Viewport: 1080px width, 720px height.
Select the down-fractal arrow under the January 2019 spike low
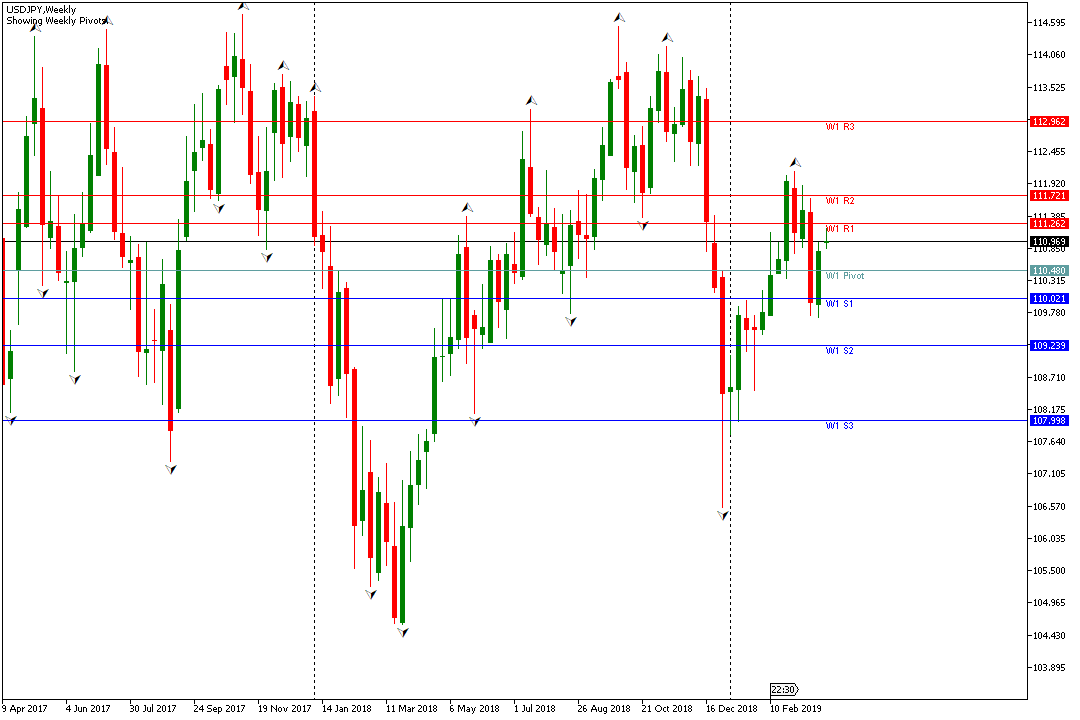pos(722,514)
